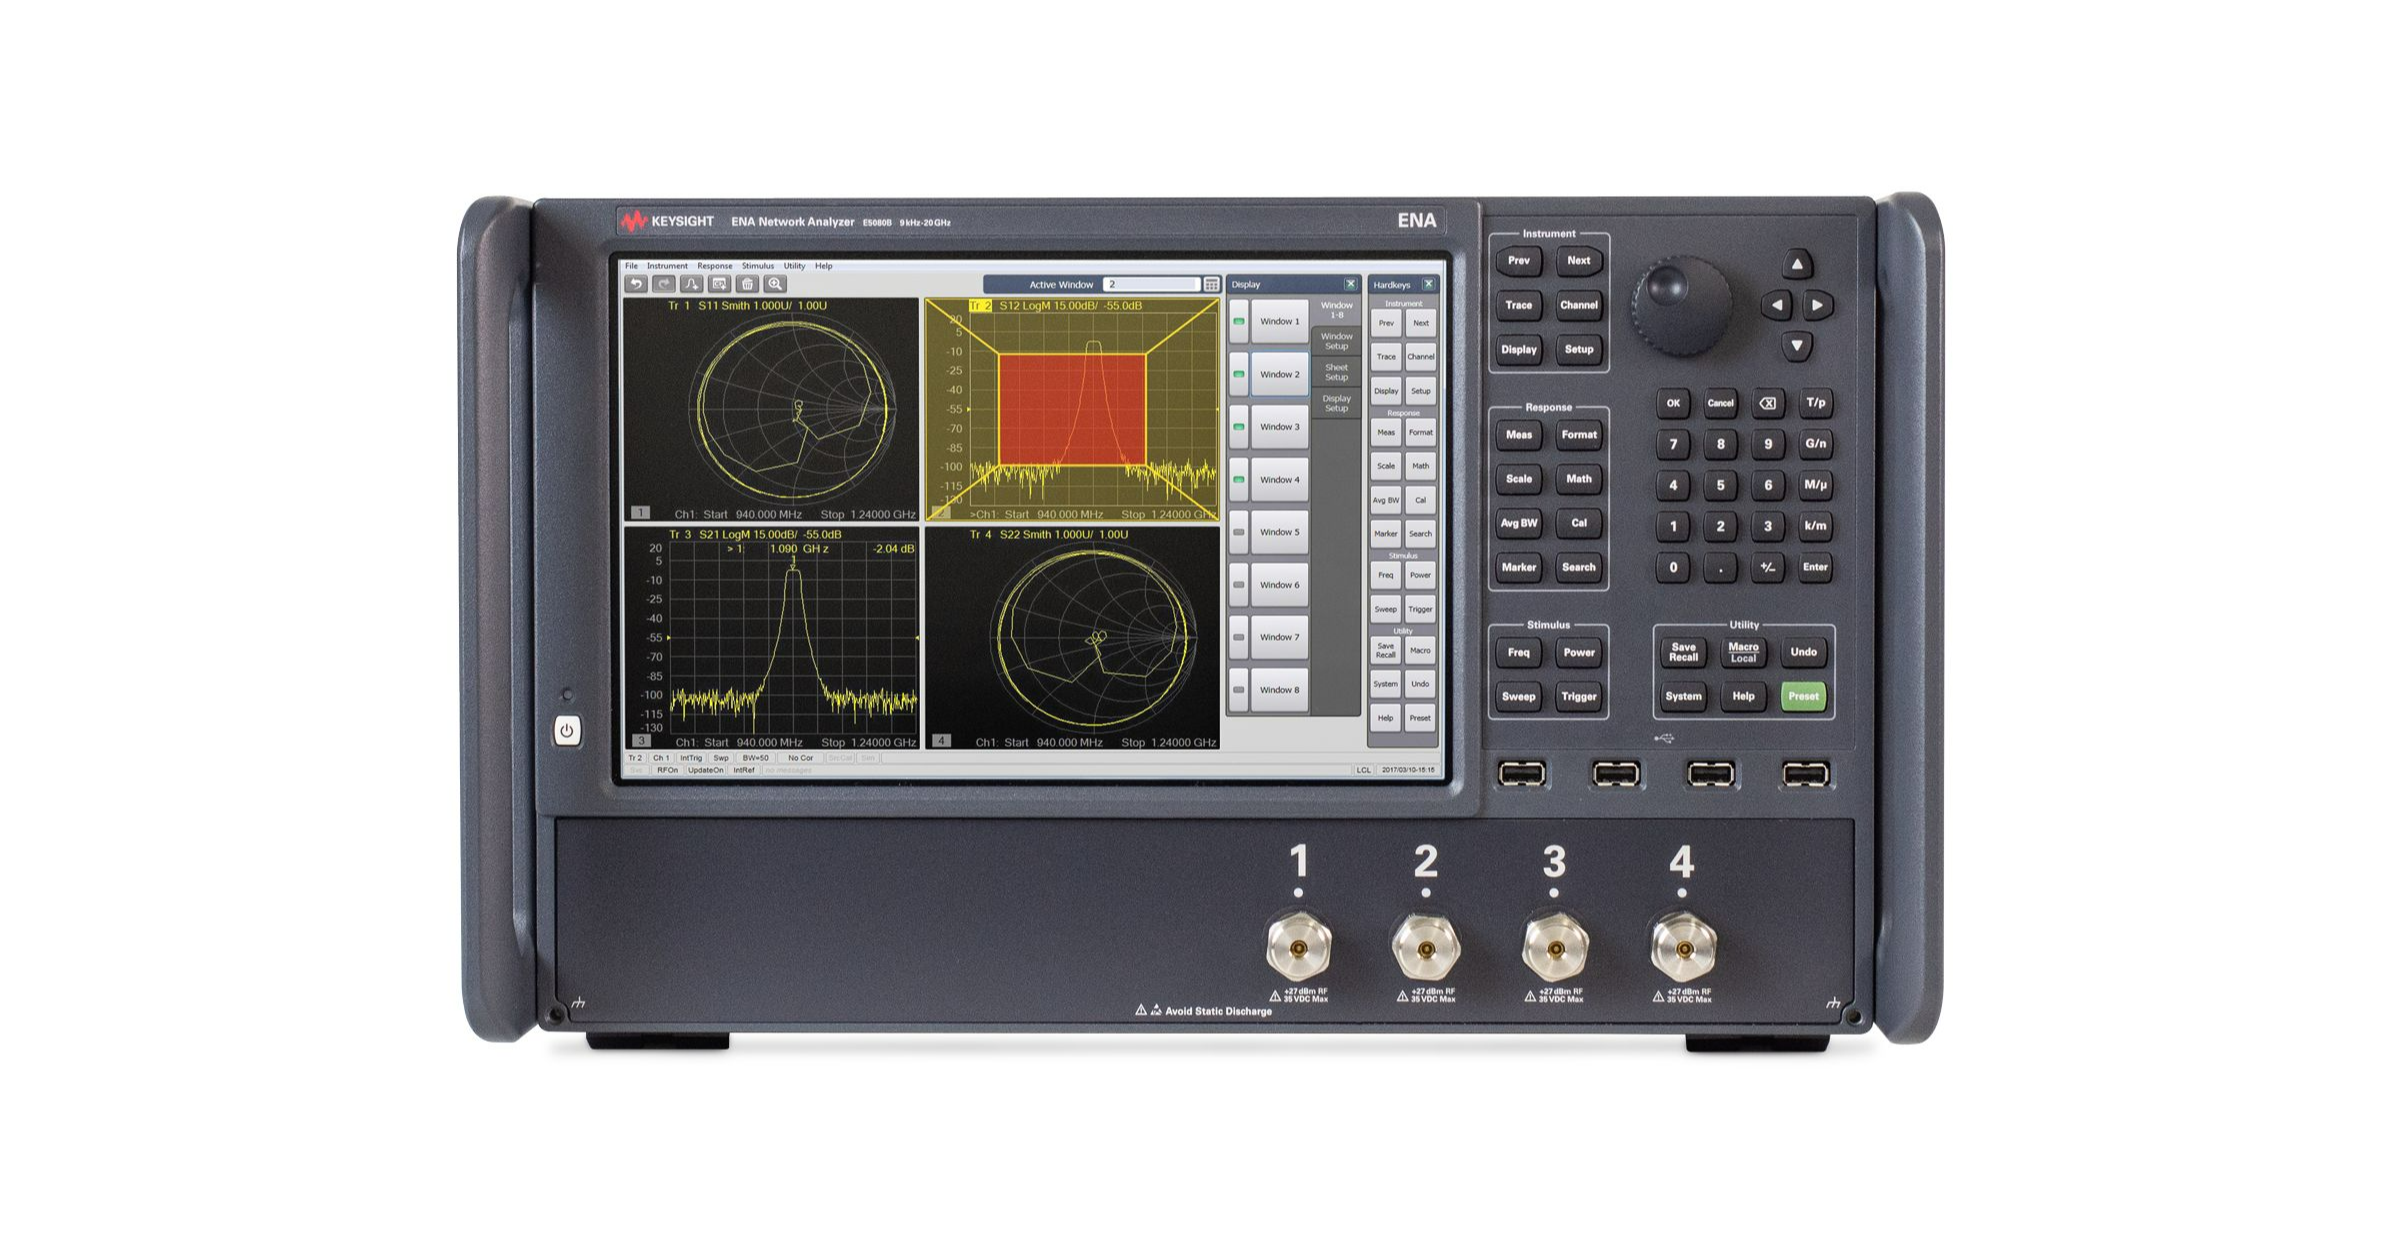Toggle the Window 5 on/off indicator
Viewport: 2400px width, 1255px height.
[x=1239, y=532]
